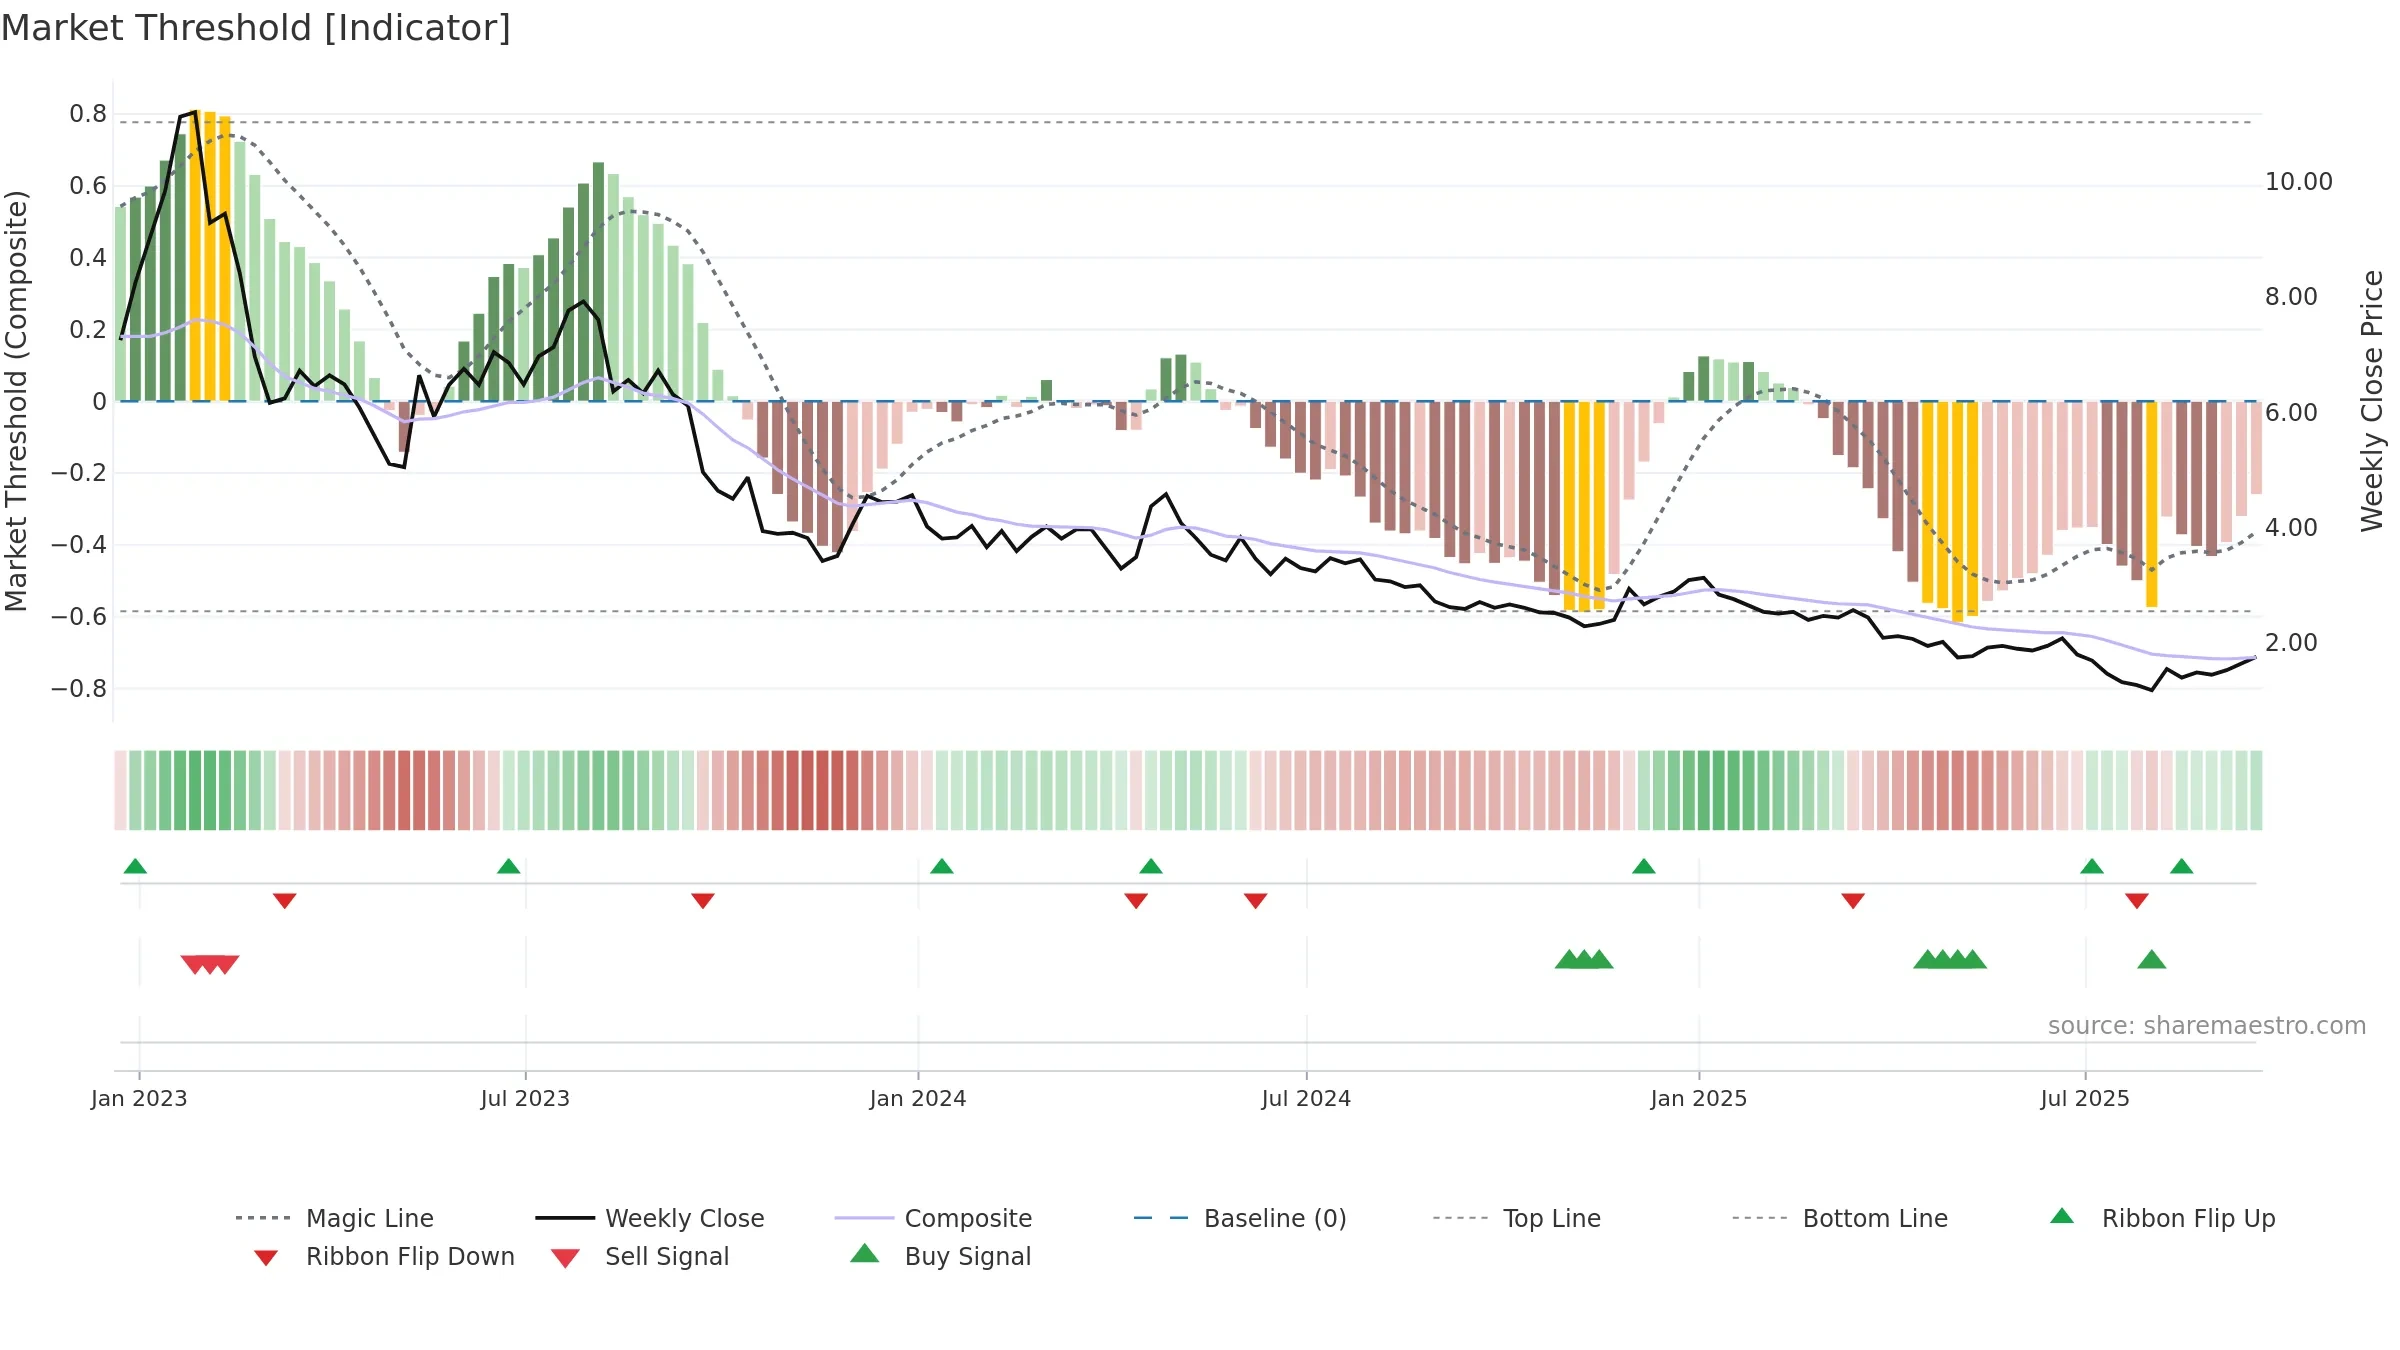Click the Ribbon Flip Down marker just before Jul 2024
This screenshot has width=2400, height=1350.
[1255, 901]
